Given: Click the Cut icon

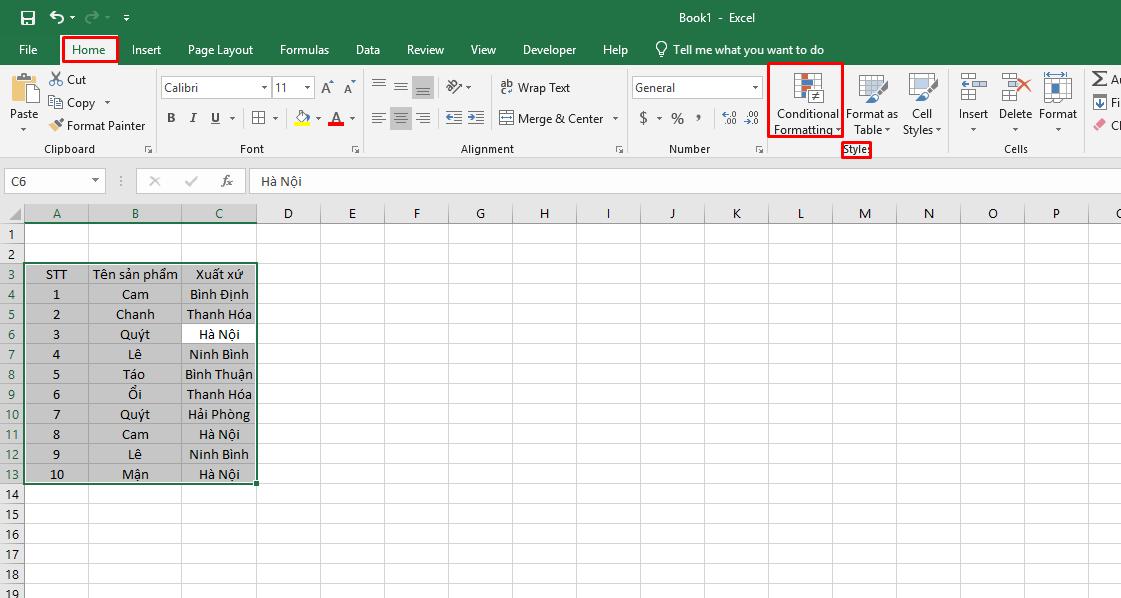Looking at the screenshot, I should 56,79.
